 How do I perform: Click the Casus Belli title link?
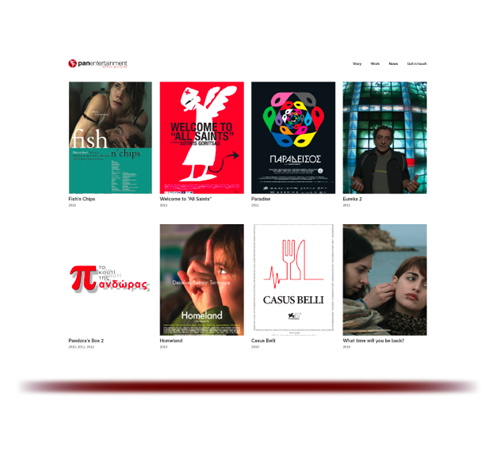[x=263, y=341]
